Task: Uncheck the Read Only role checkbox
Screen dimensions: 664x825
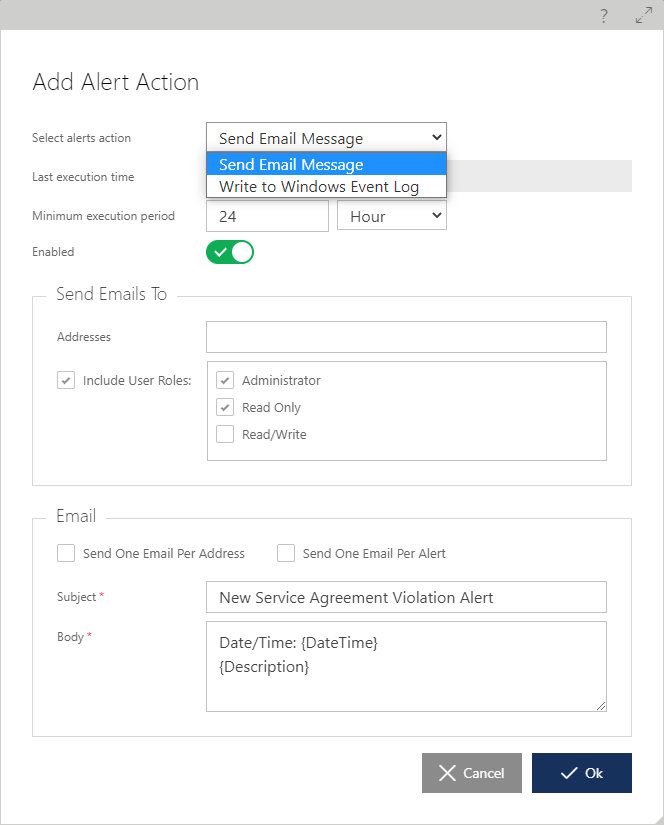Action: click(x=225, y=407)
